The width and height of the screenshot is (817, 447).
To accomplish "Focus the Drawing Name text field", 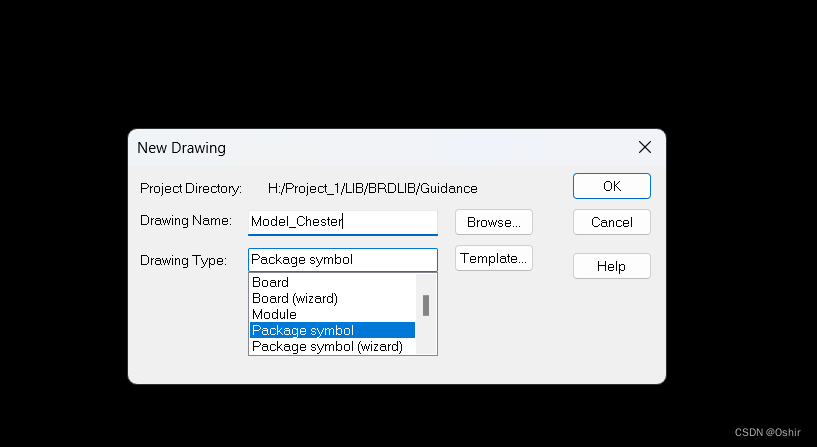I will click(x=342, y=222).
